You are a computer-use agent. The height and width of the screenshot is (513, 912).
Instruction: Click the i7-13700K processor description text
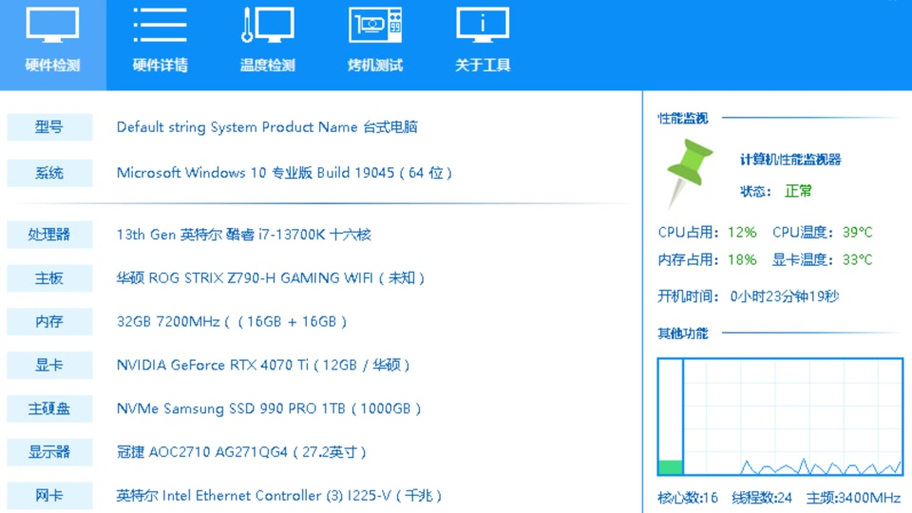pyautogui.click(x=243, y=235)
